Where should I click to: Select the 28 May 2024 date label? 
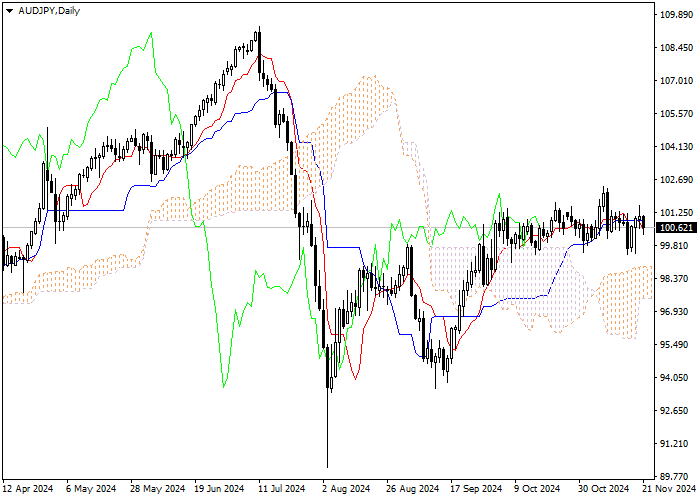158,489
